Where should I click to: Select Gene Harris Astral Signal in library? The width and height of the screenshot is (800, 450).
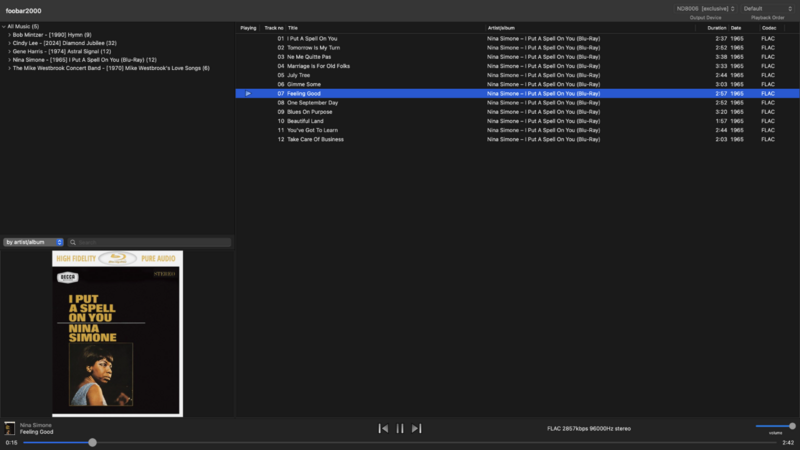62,51
